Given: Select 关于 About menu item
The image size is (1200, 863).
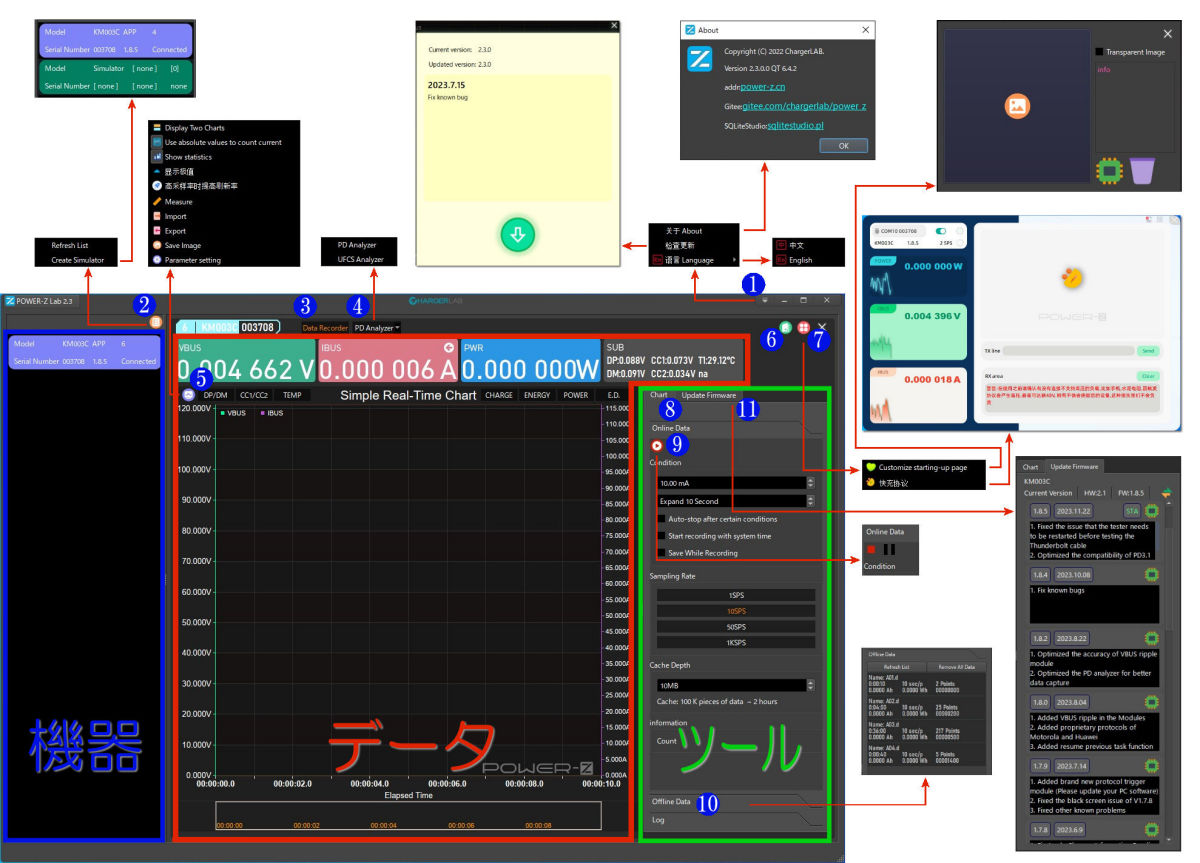Looking at the screenshot, I should tap(694, 231).
